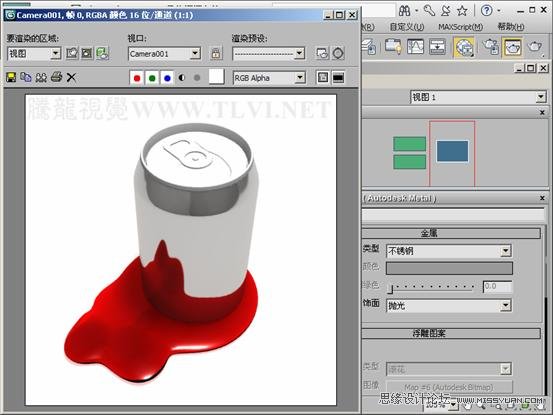
Task: Open the RGB Alpha channel dropdown
Action: (269, 78)
